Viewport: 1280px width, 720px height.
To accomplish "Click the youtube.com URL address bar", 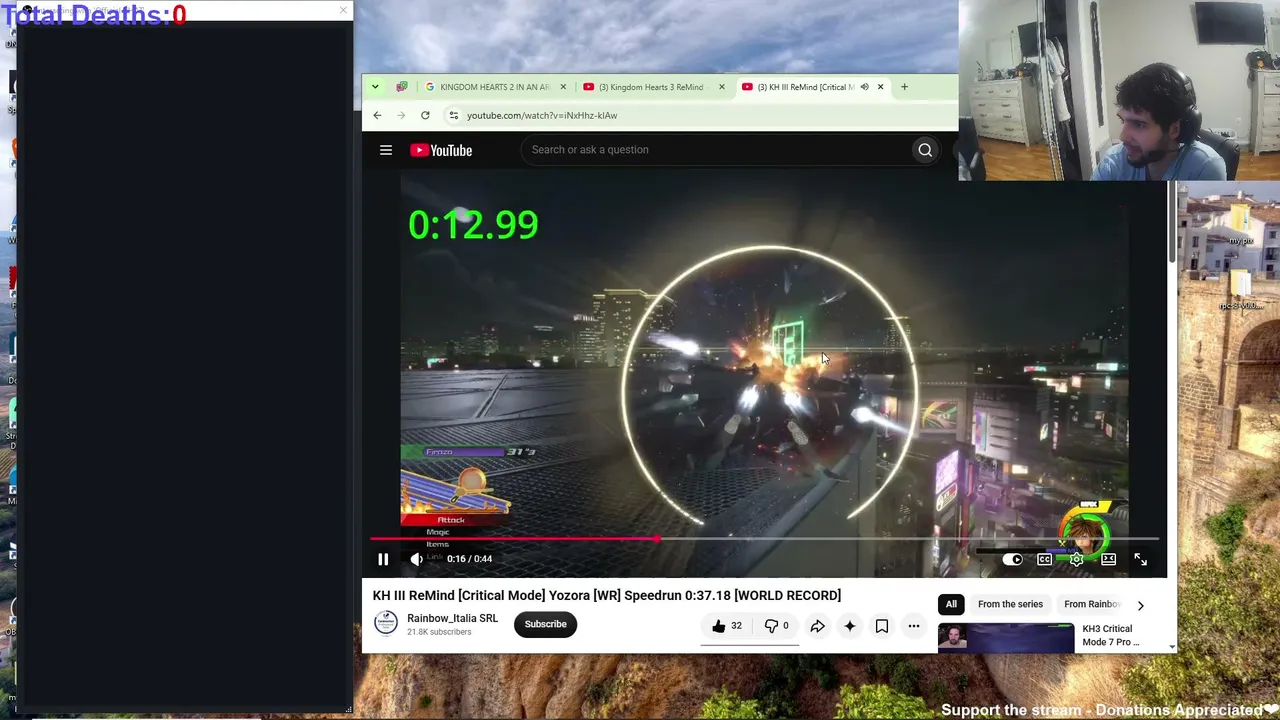I will pos(542,115).
